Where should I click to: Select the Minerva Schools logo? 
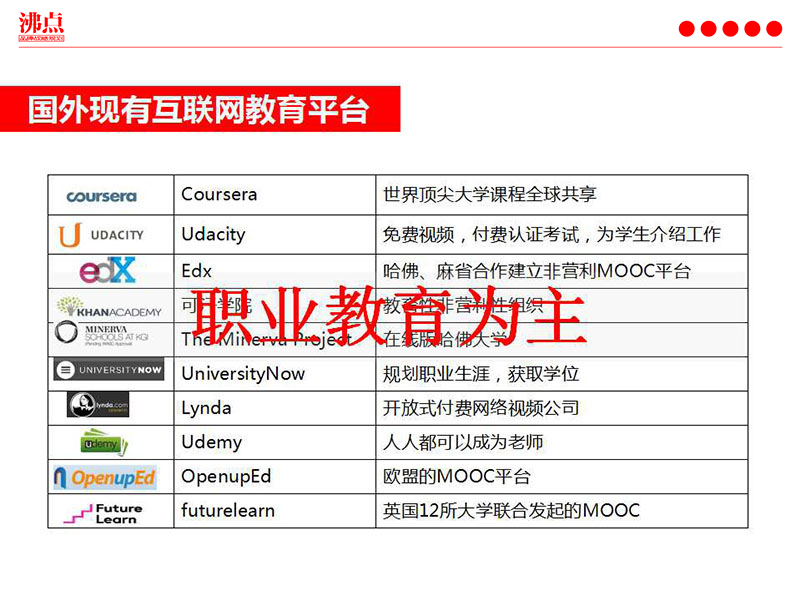[x=105, y=335]
